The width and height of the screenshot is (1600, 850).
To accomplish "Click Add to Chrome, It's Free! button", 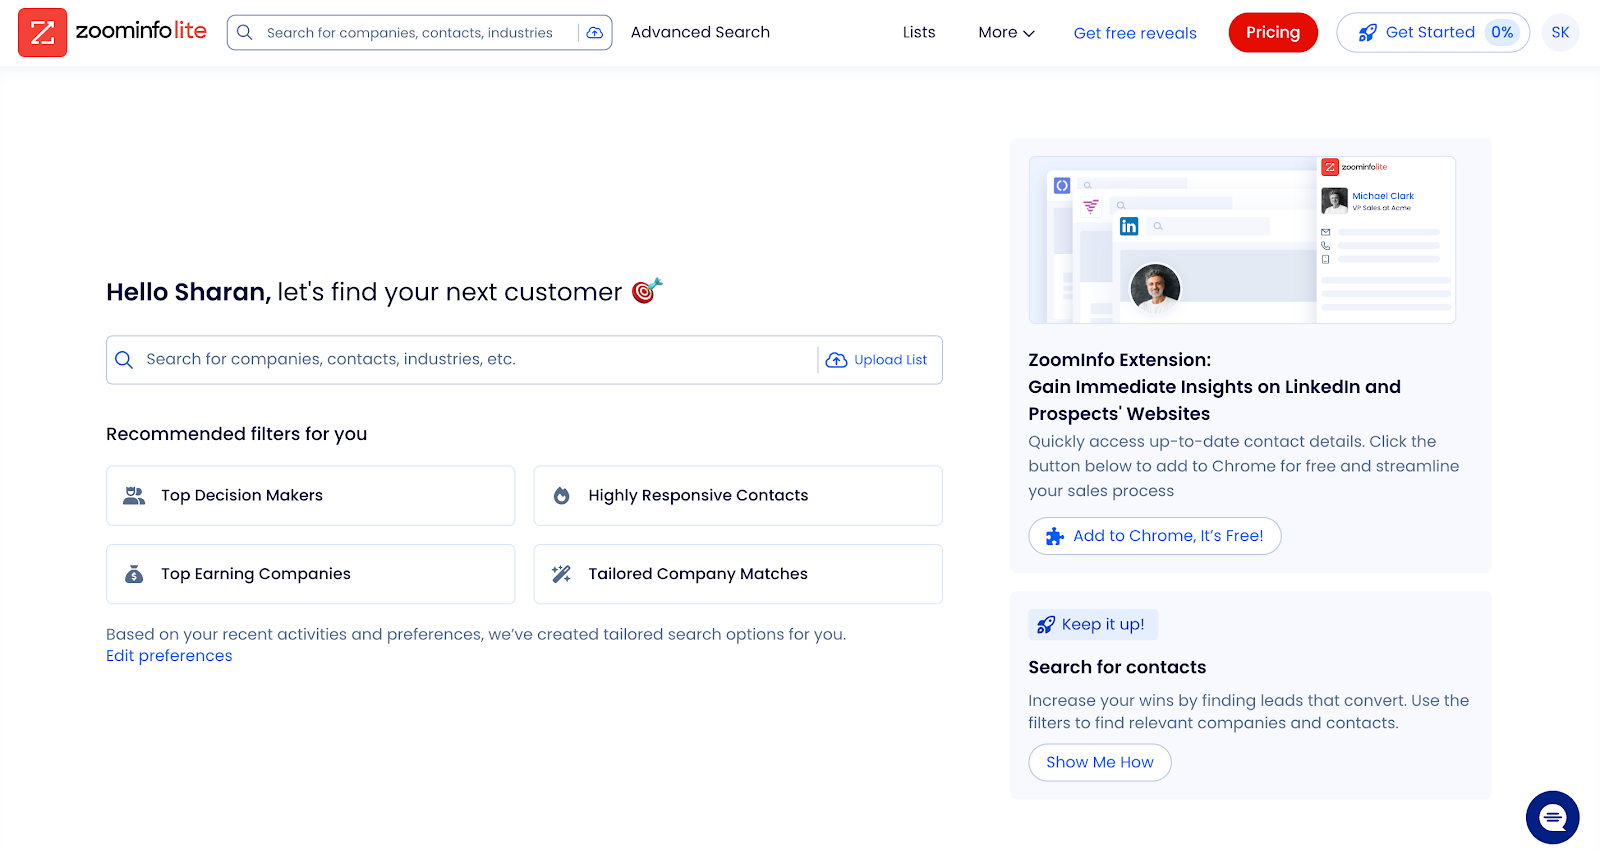I will click(1155, 536).
